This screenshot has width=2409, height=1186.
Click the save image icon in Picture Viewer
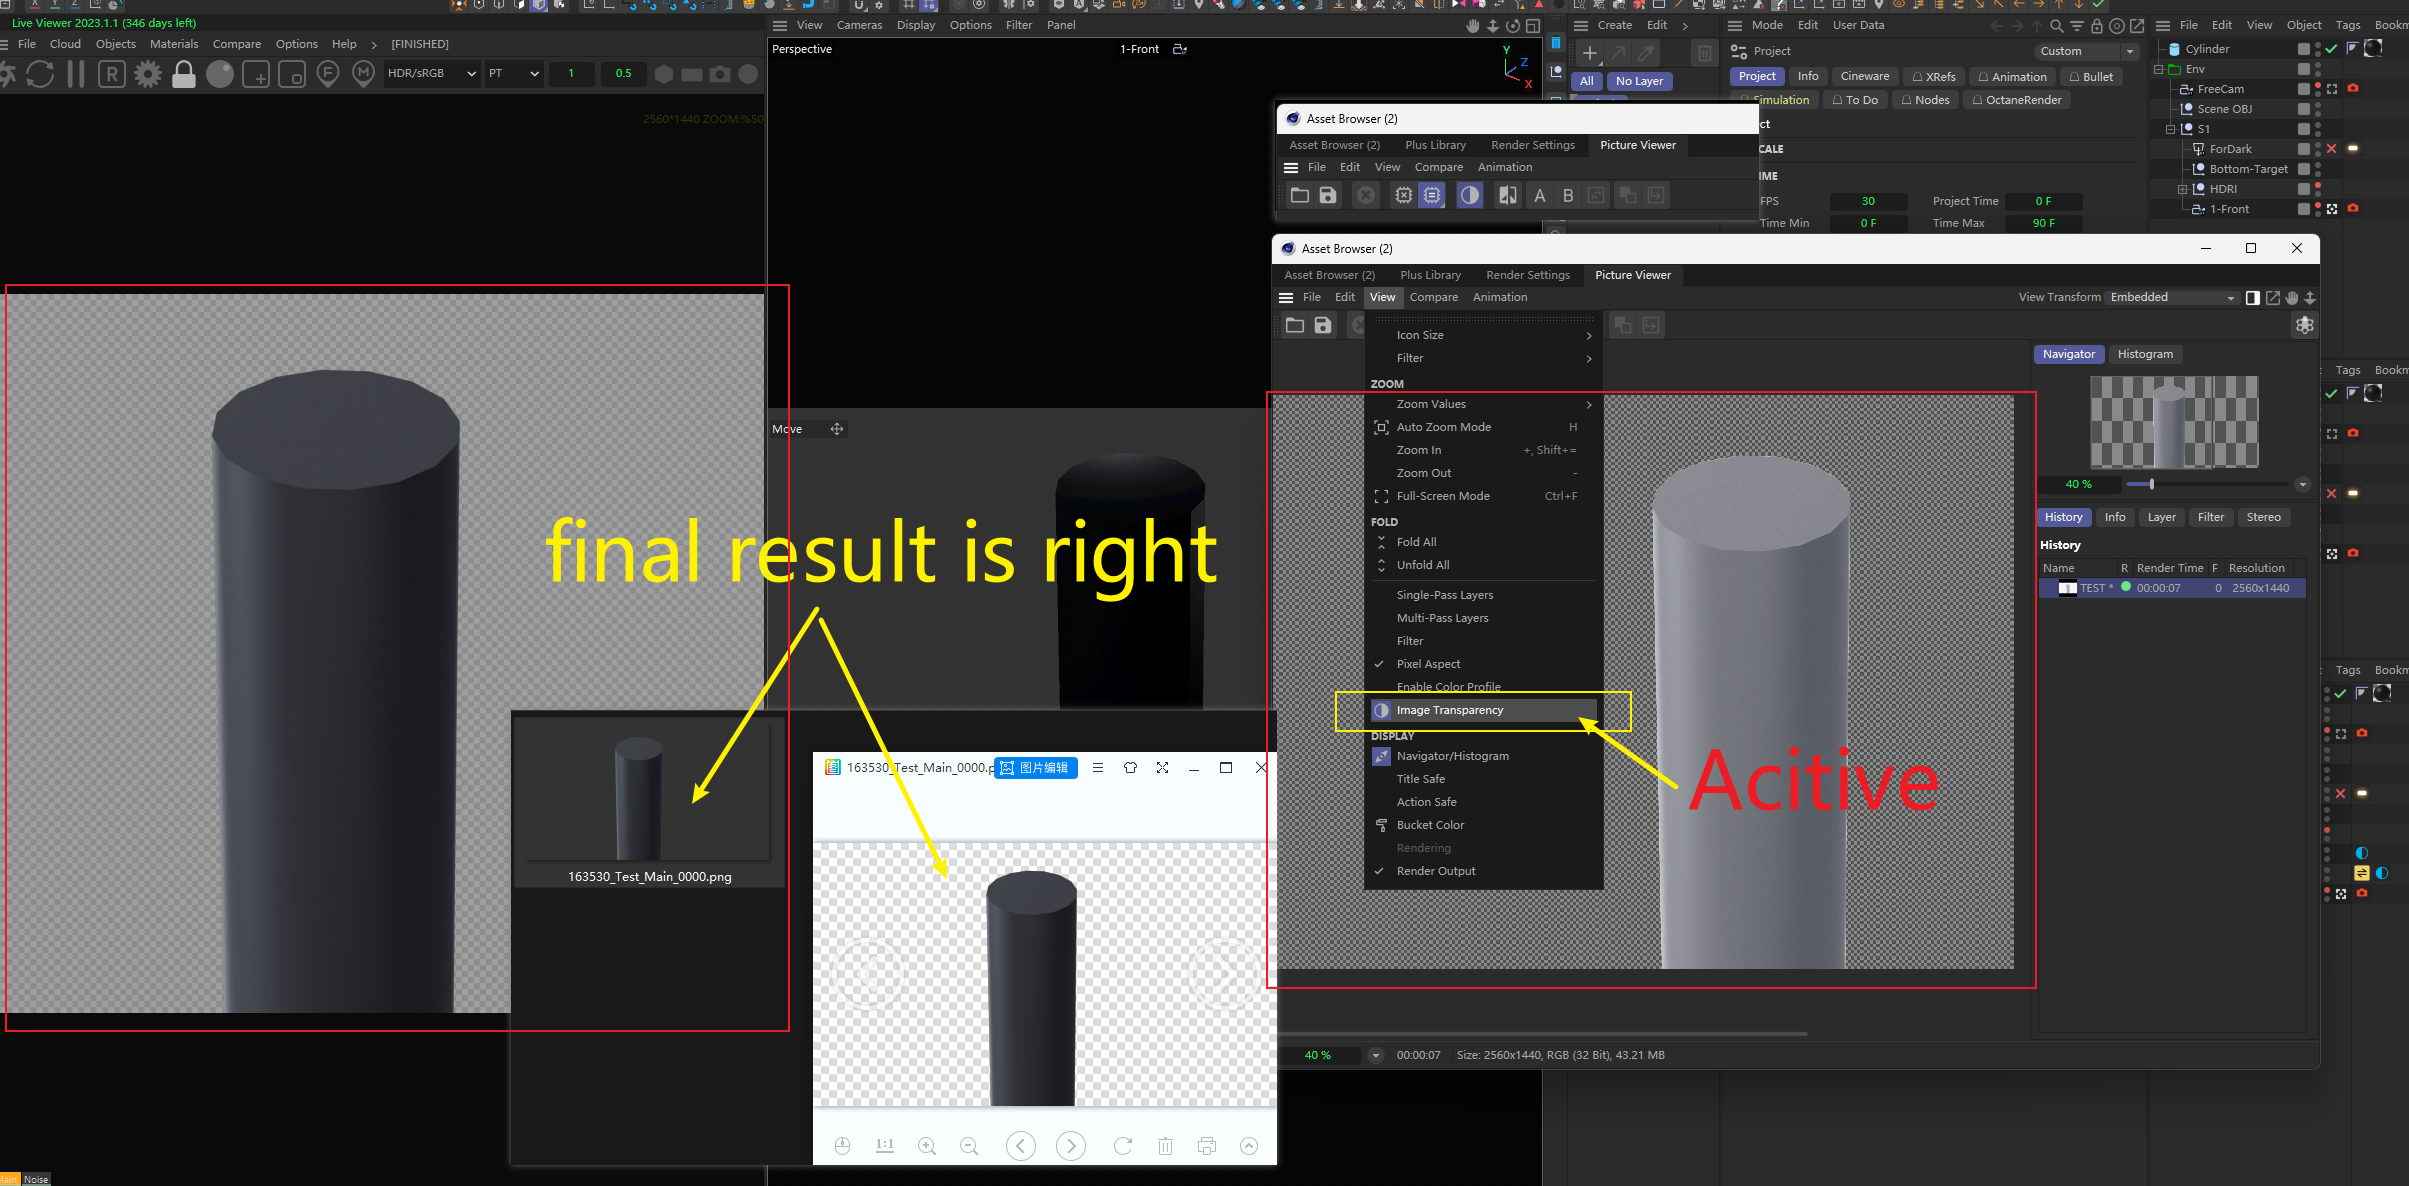[x=1323, y=325]
